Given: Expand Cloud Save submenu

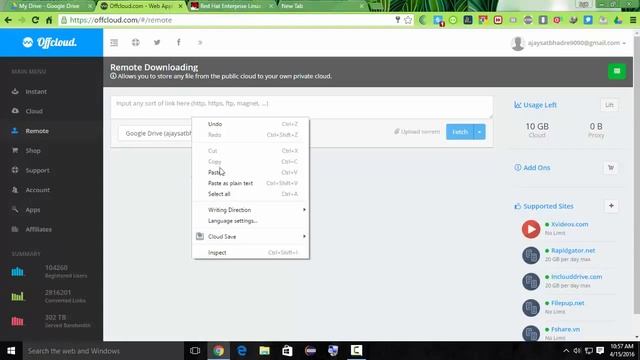Looking at the screenshot, I should coord(251,237).
